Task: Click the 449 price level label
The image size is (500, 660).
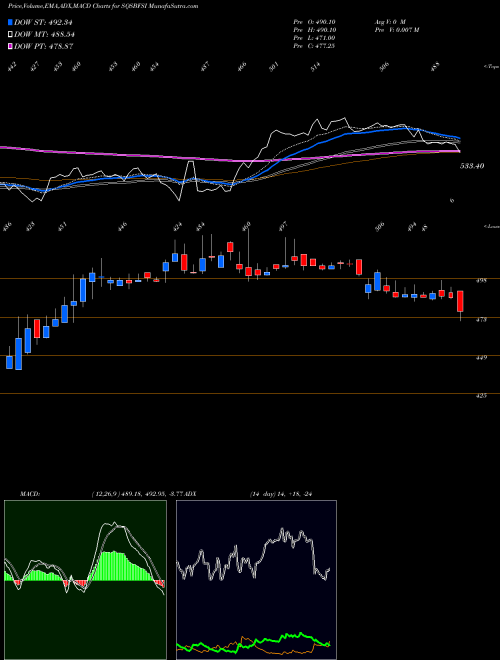Action: 482,358
